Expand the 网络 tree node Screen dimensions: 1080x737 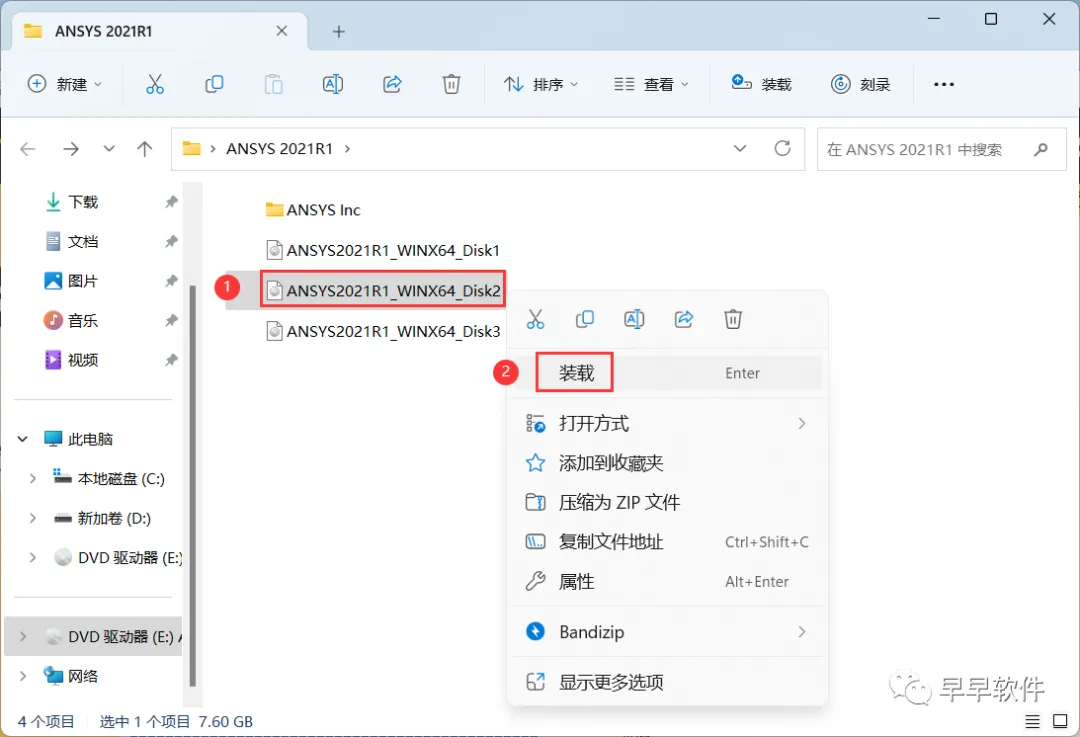23,676
